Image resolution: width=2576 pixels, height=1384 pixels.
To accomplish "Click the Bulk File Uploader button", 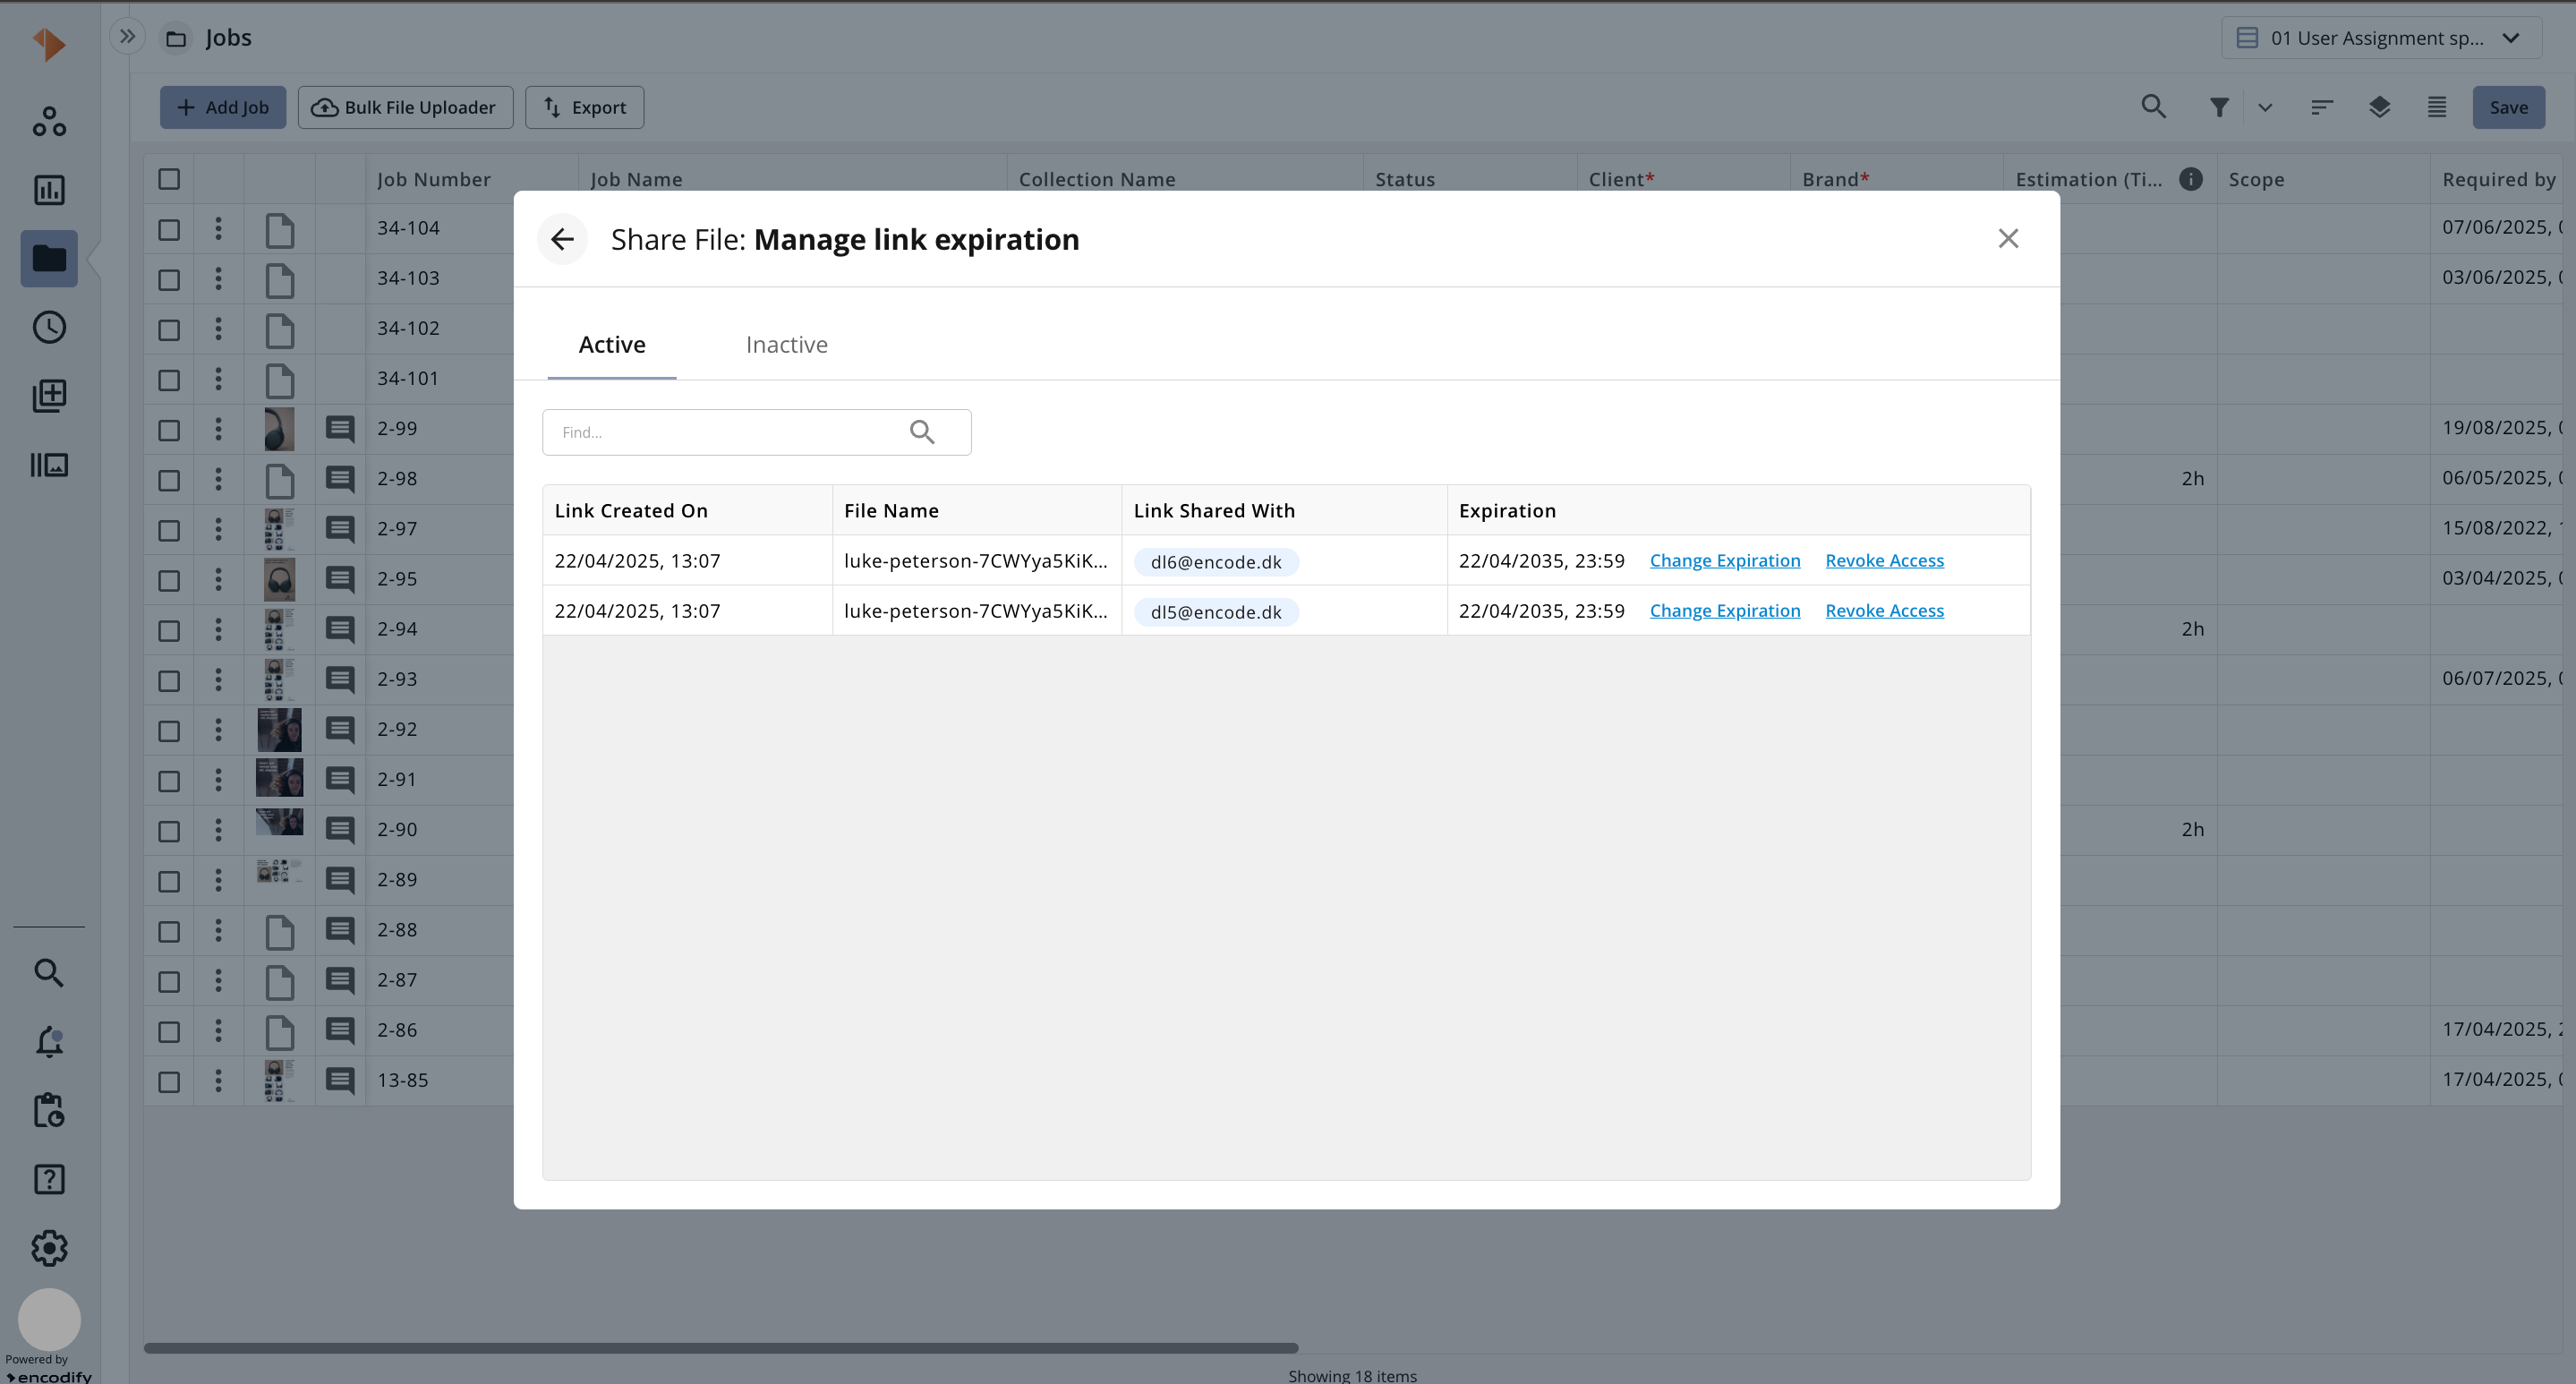I will (405, 107).
